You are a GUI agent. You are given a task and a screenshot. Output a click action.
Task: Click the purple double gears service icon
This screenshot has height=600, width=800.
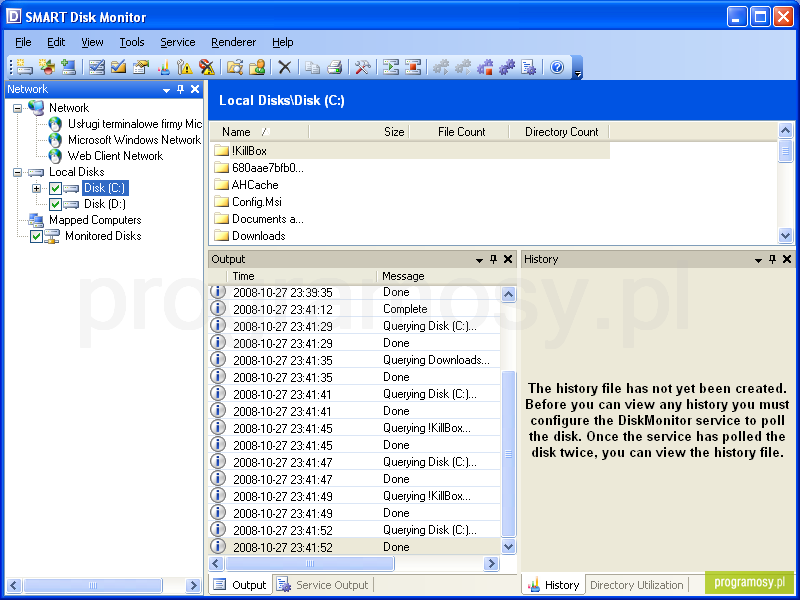pos(507,67)
